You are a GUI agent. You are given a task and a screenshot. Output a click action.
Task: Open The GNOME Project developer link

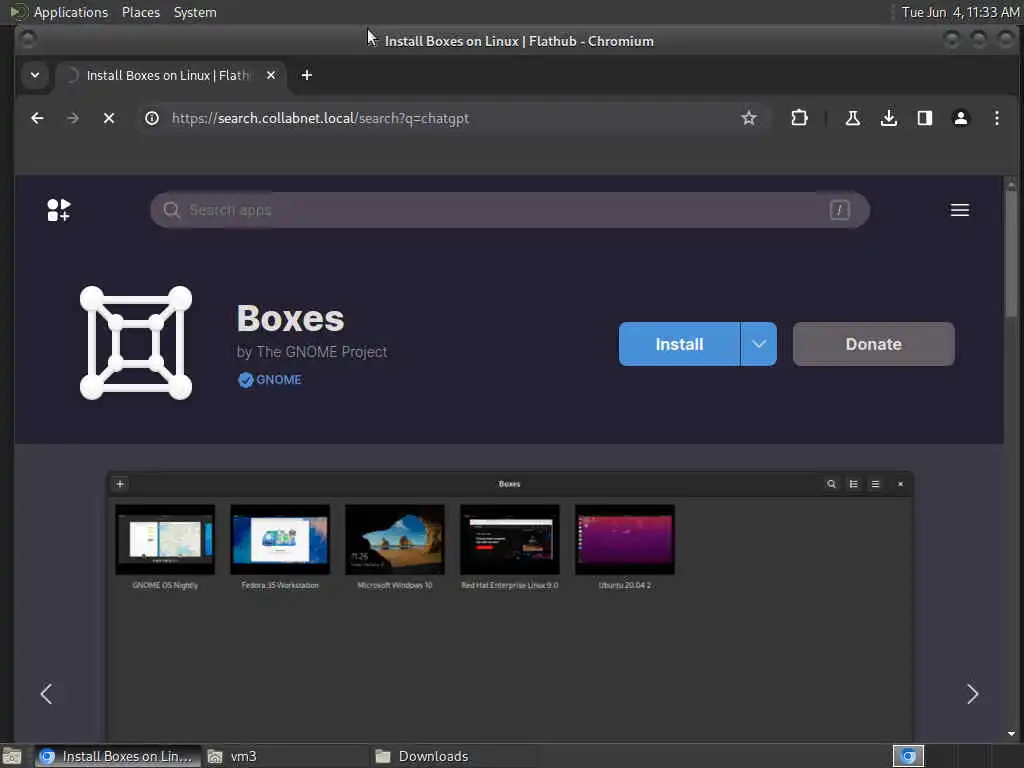click(x=322, y=352)
